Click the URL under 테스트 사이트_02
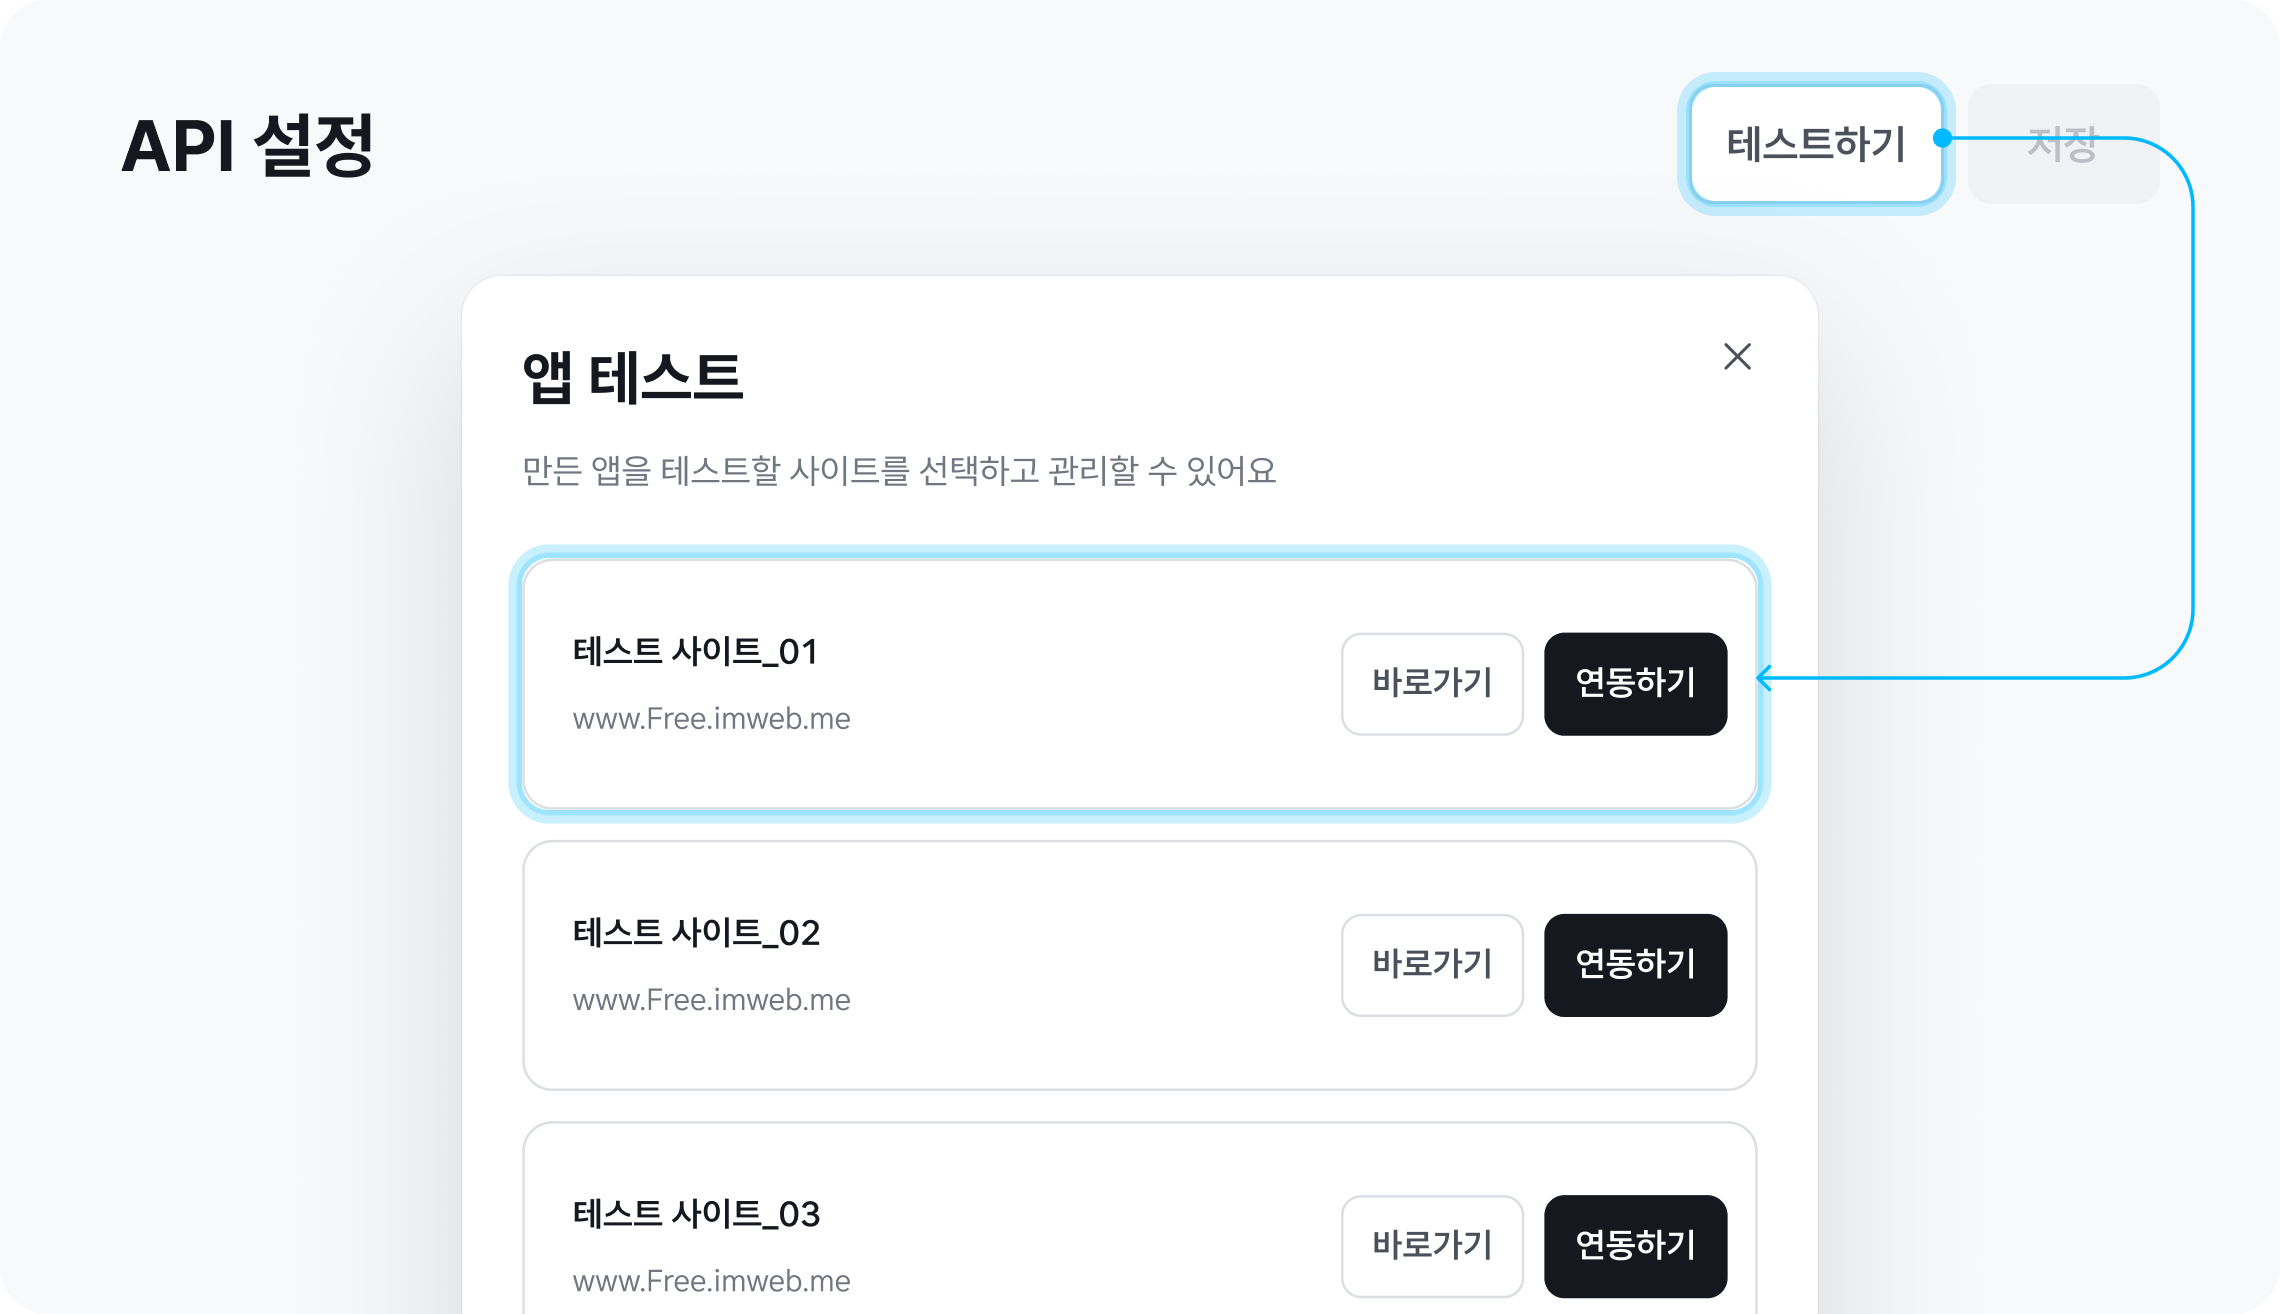The width and height of the screenshot is (2280, 1314). [711, 1000]
